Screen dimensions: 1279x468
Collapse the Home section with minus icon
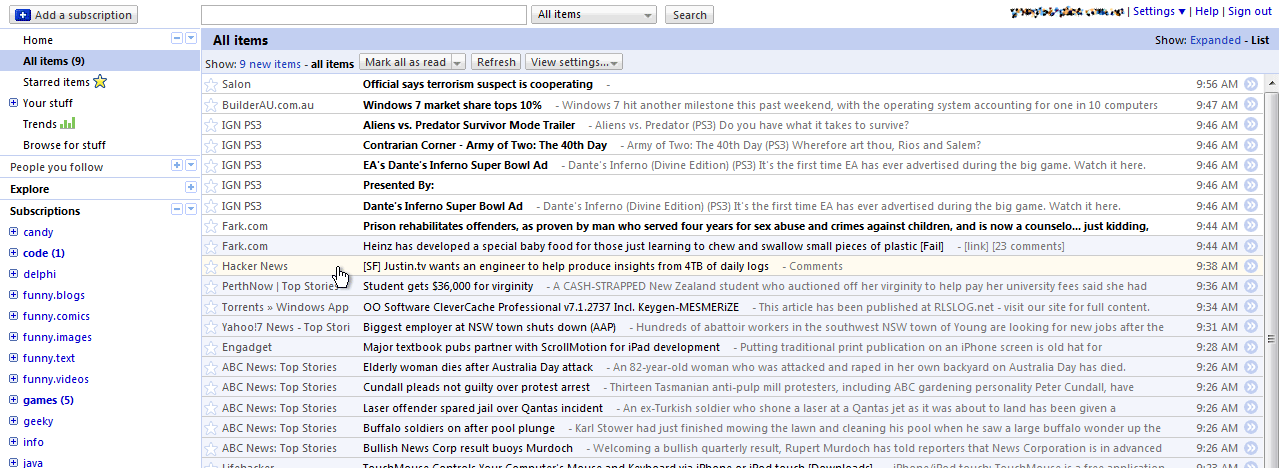click(x=177, y=38)
